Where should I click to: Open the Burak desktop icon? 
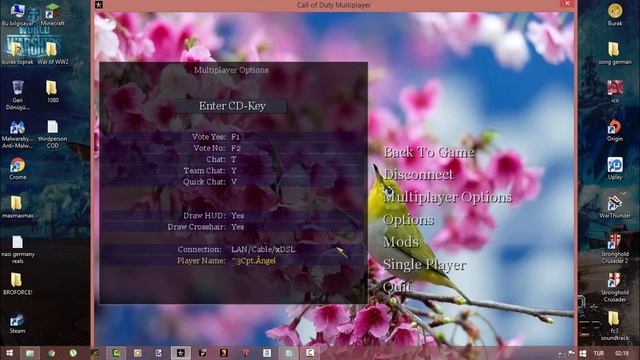pyautogui.click(x=615, y=15)
